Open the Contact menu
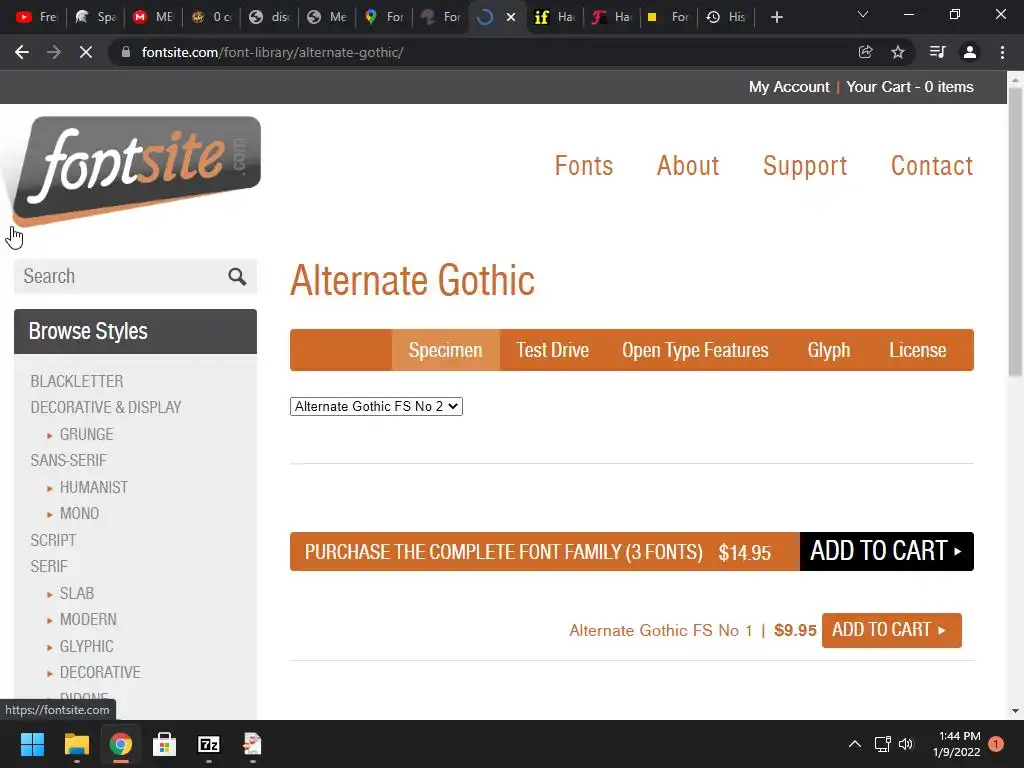 [x=932, y=166]
